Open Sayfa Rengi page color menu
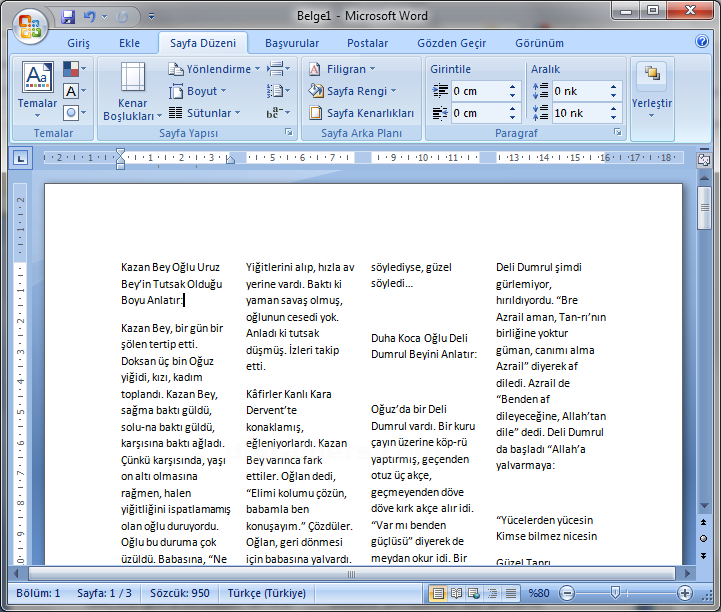The height and width of the screenshot is (612, 721). pos(352,91)
